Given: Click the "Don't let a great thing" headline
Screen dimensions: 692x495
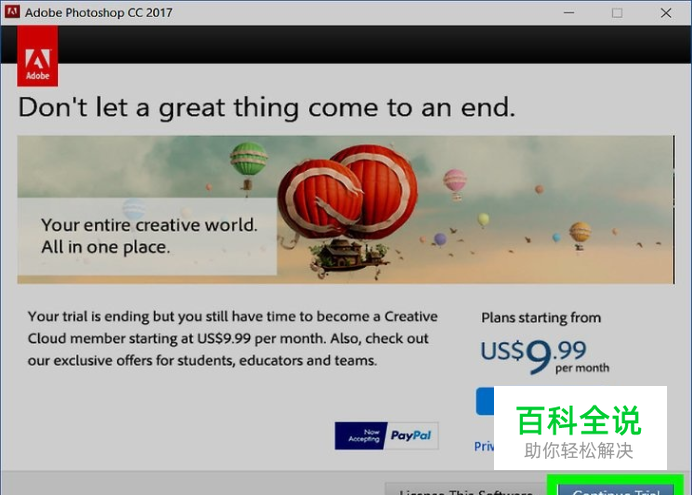Looking at the screenshot, I should click(x=267, y=108).
